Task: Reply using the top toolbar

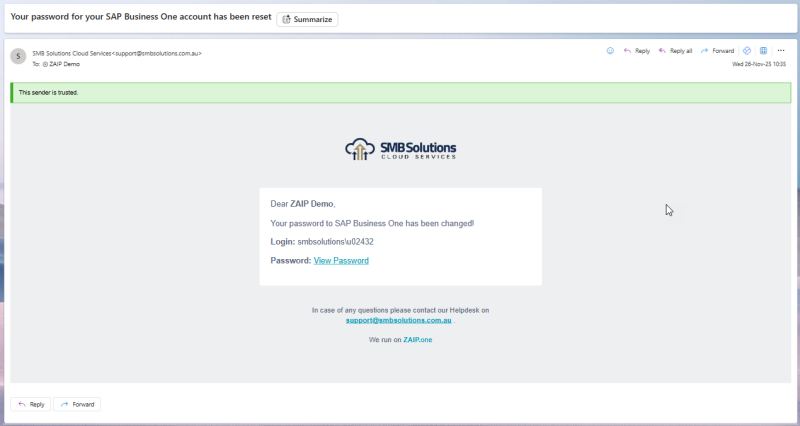Action: point(636,50)
